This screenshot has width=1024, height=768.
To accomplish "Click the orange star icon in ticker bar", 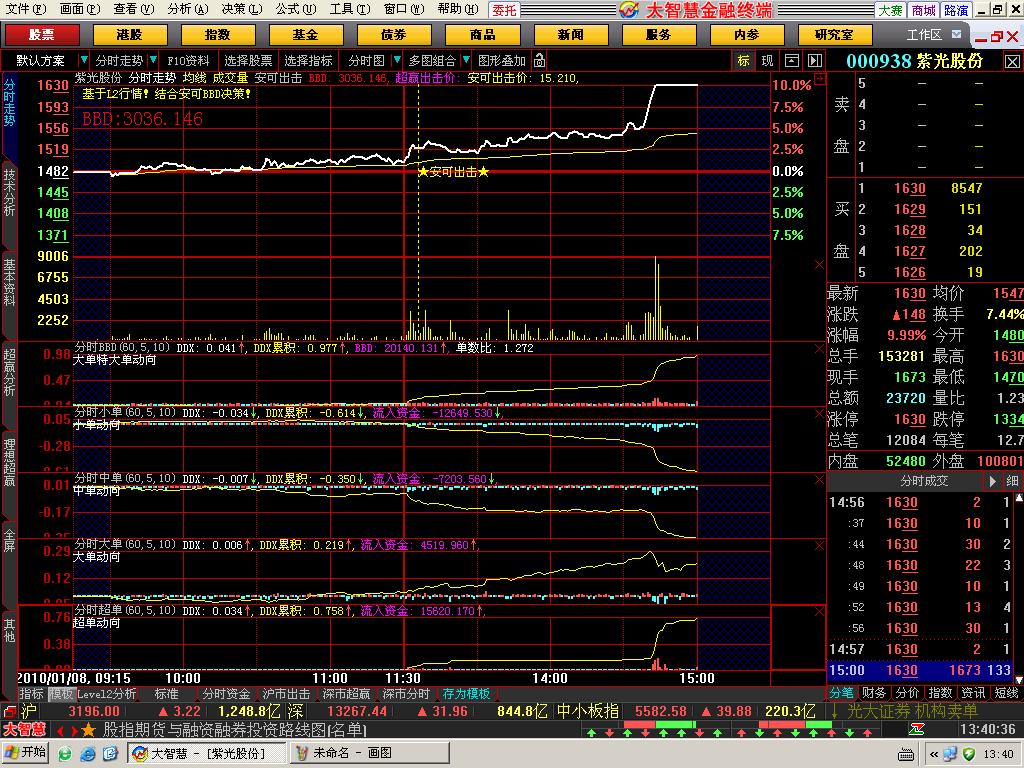I will tap(88, 730).
